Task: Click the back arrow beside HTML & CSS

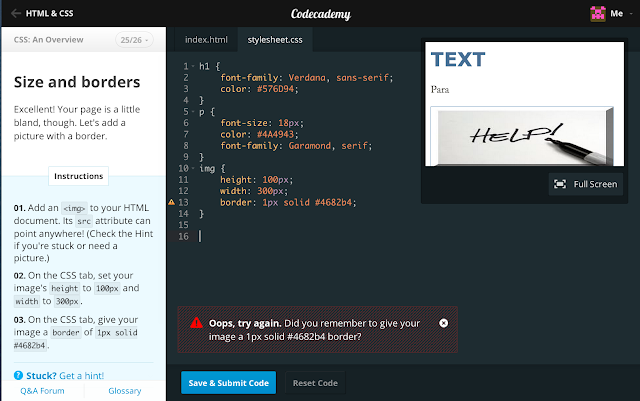Action: [12, 14]
